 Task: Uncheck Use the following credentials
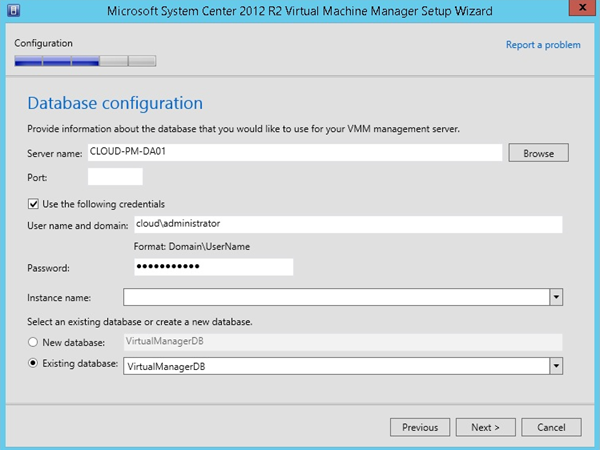click(x=33, y=204)
